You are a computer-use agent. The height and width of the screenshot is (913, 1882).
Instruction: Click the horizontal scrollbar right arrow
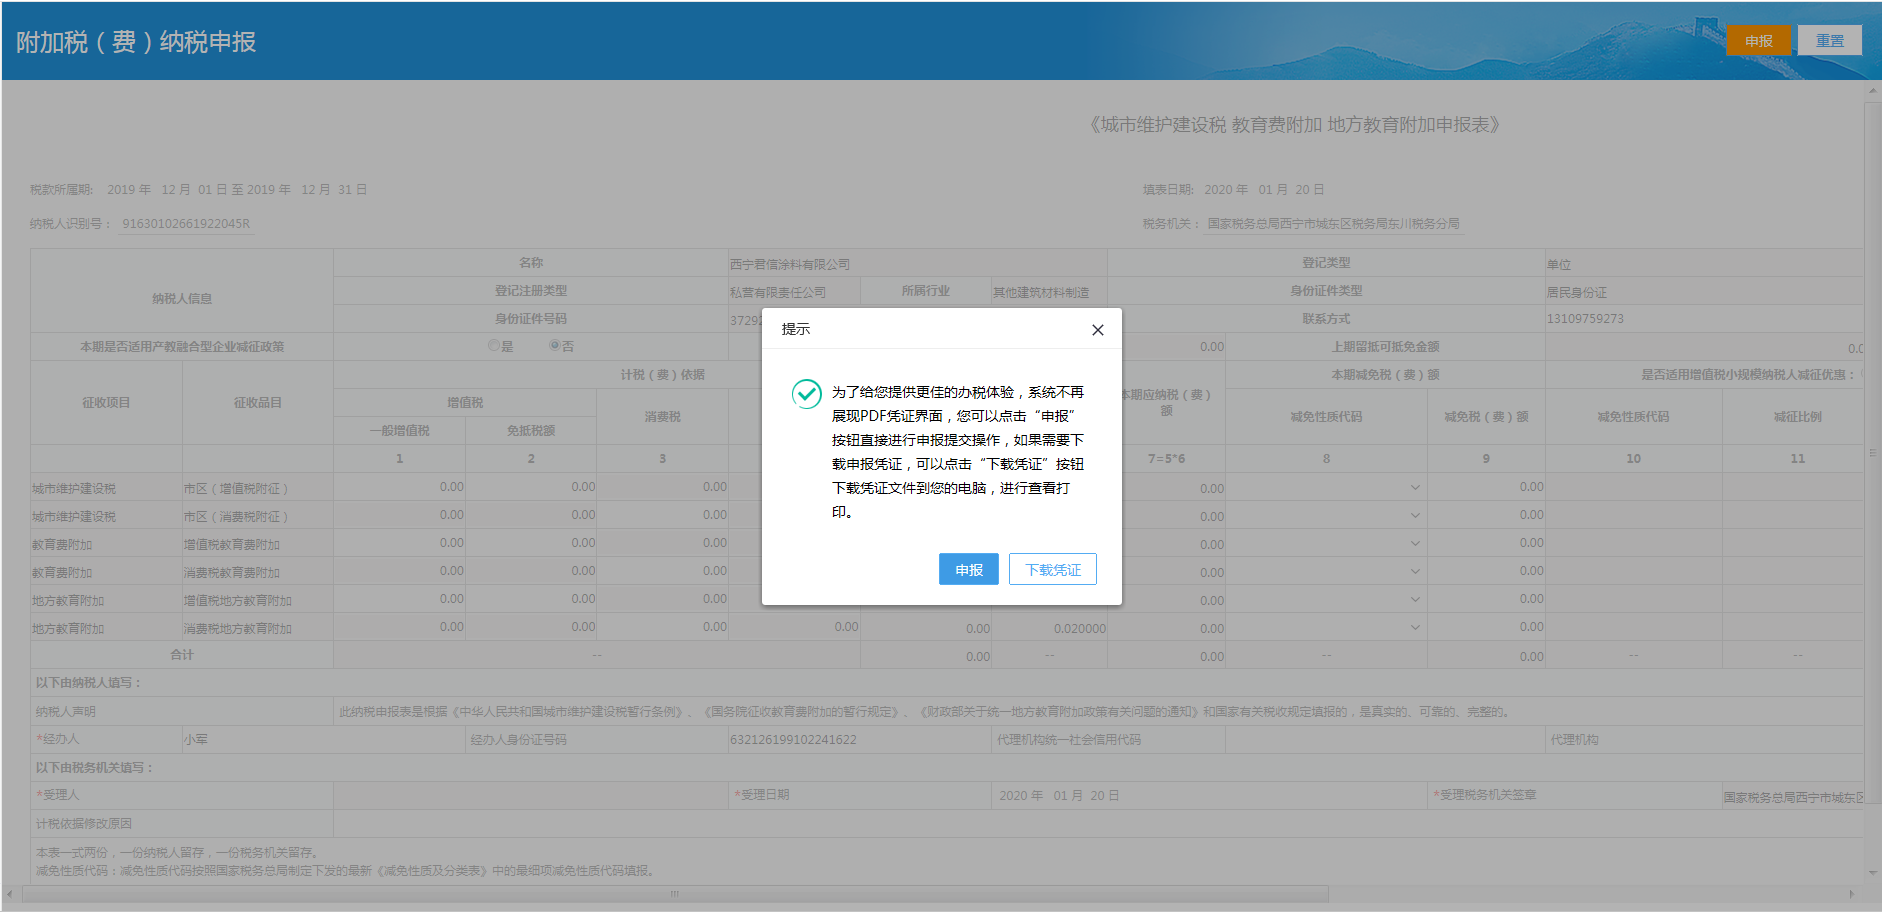coord(1851,894)
